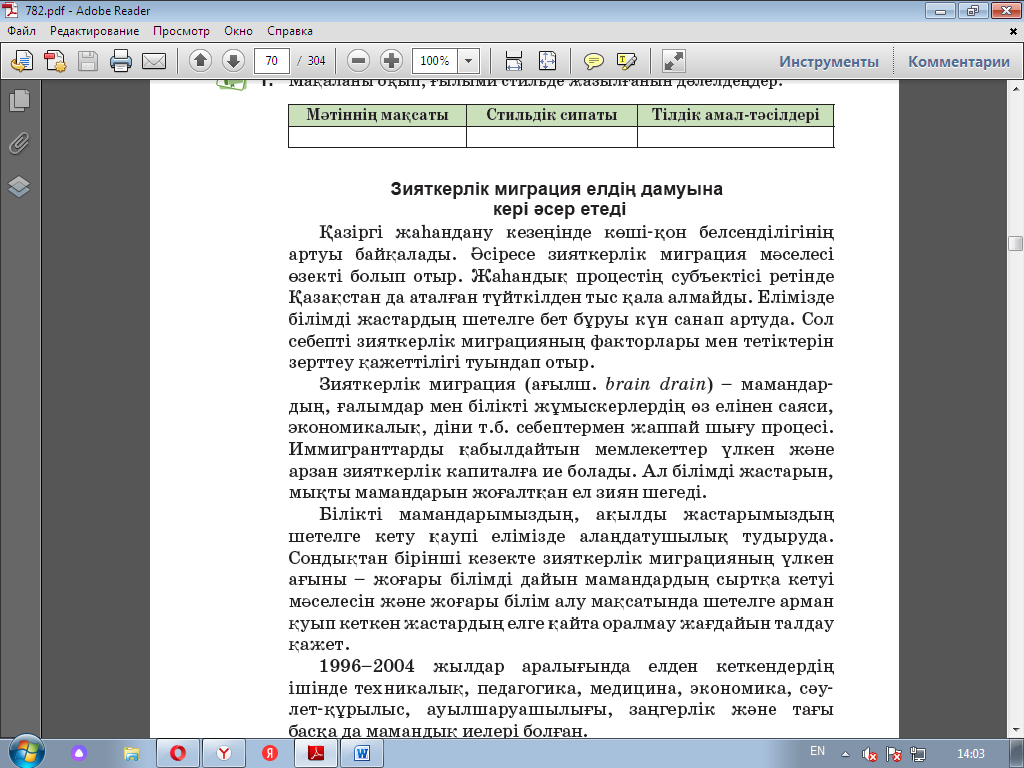
Task: Click the Fit width scrolling mode icon
Action: (x=514, y=61)
